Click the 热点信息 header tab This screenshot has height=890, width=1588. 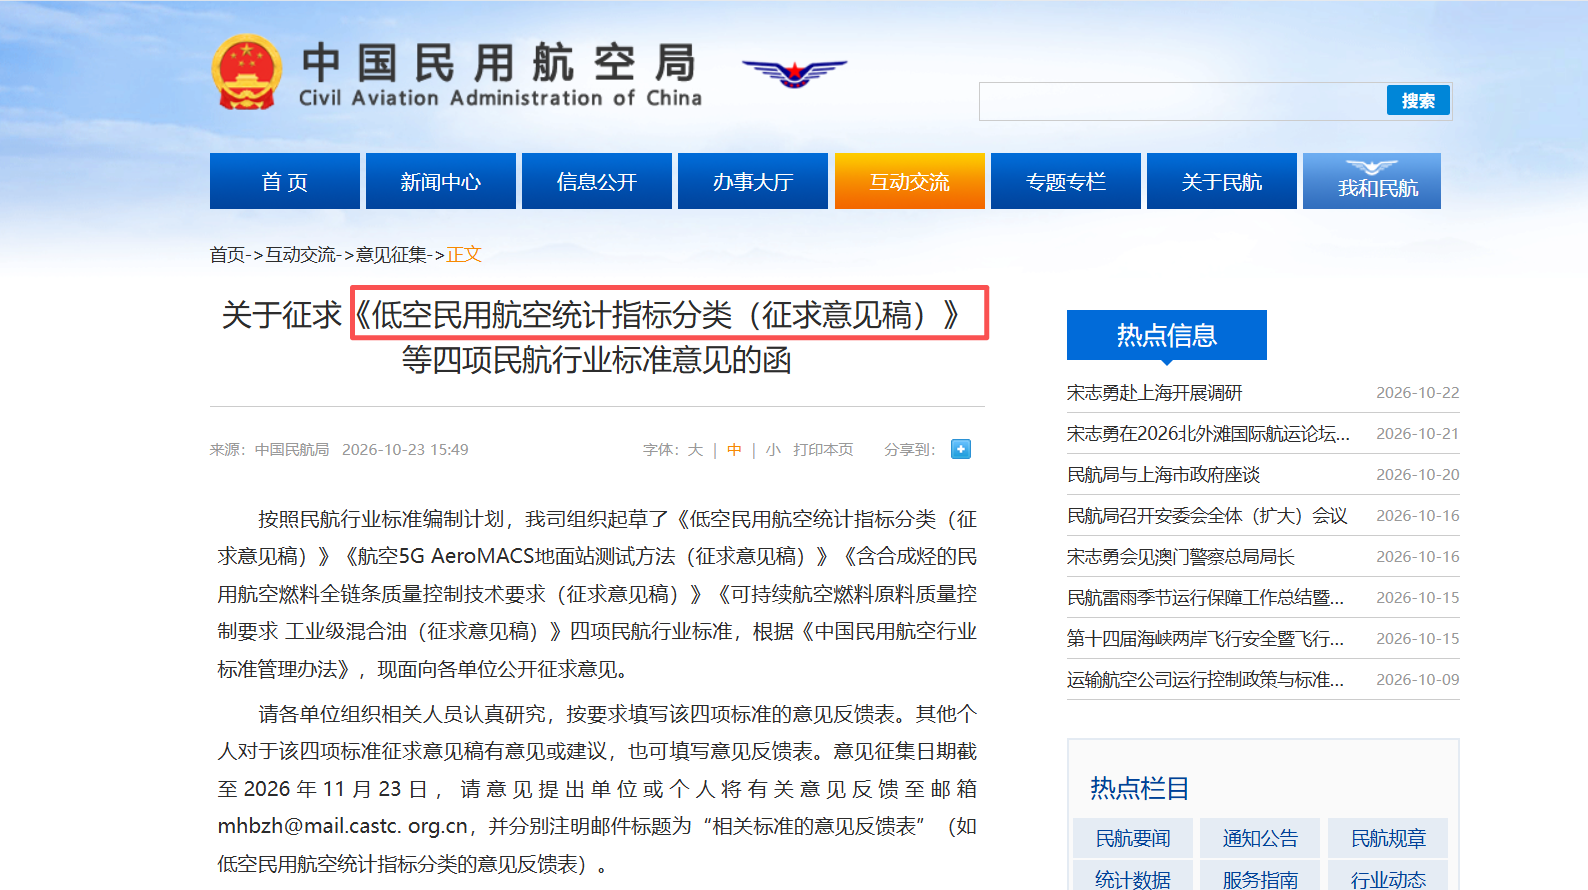coord(1167,335)
